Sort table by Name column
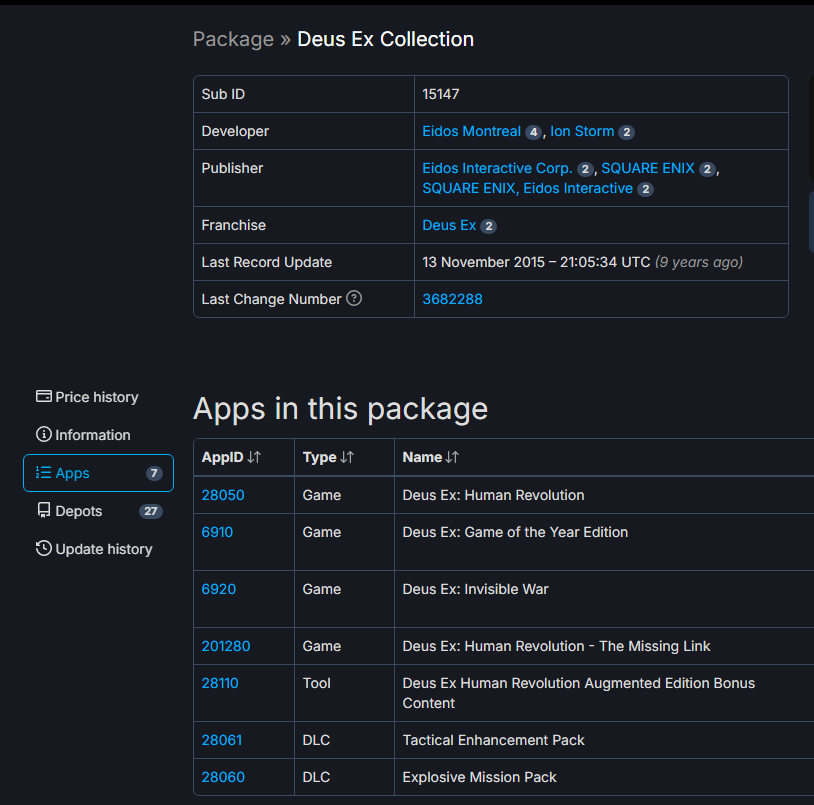The image size is (814, 805). pos(431,457)
